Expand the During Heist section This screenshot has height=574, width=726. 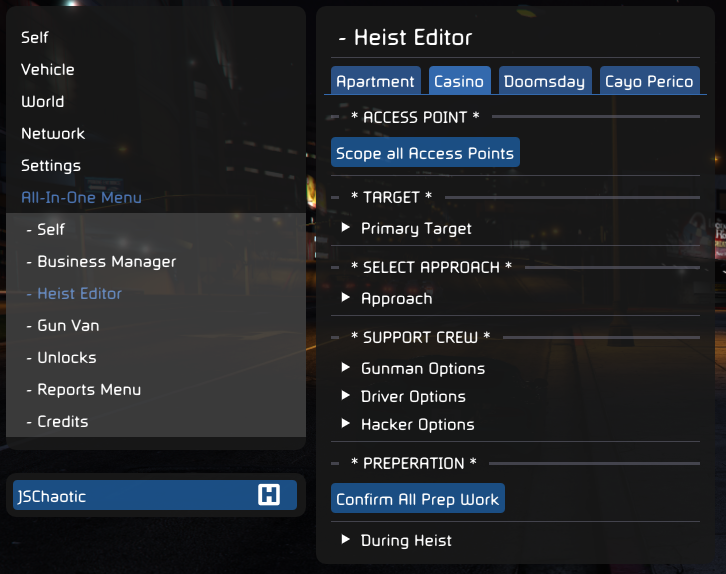point(345,539)
